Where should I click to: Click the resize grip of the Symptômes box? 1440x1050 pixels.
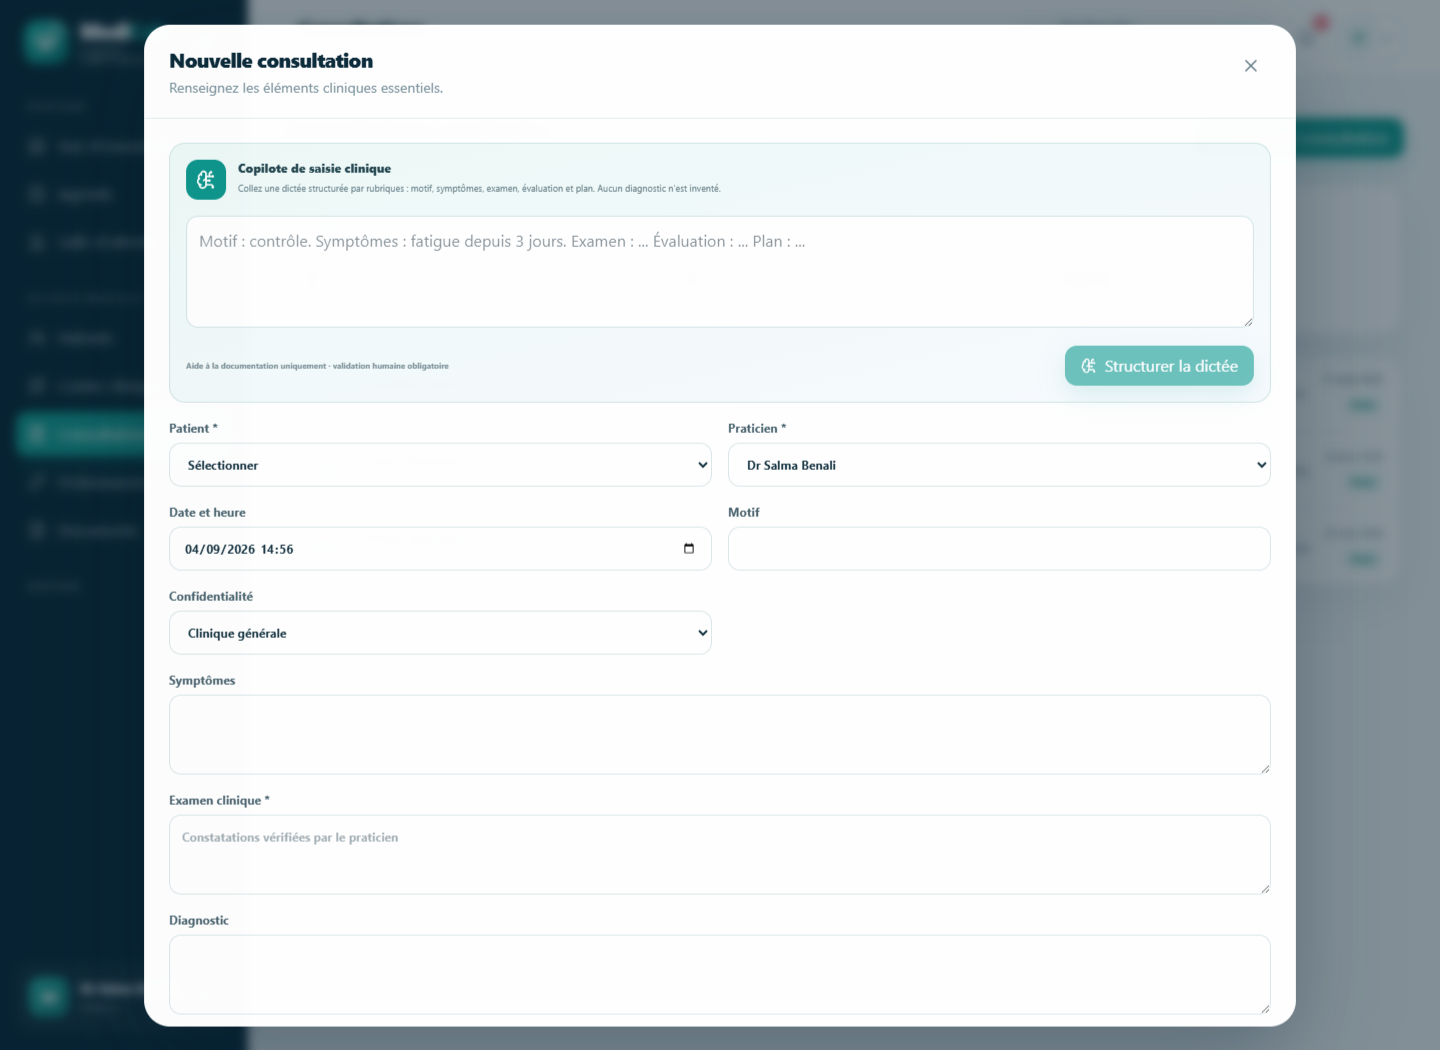pyautogui.click(x=1265, y=769)
